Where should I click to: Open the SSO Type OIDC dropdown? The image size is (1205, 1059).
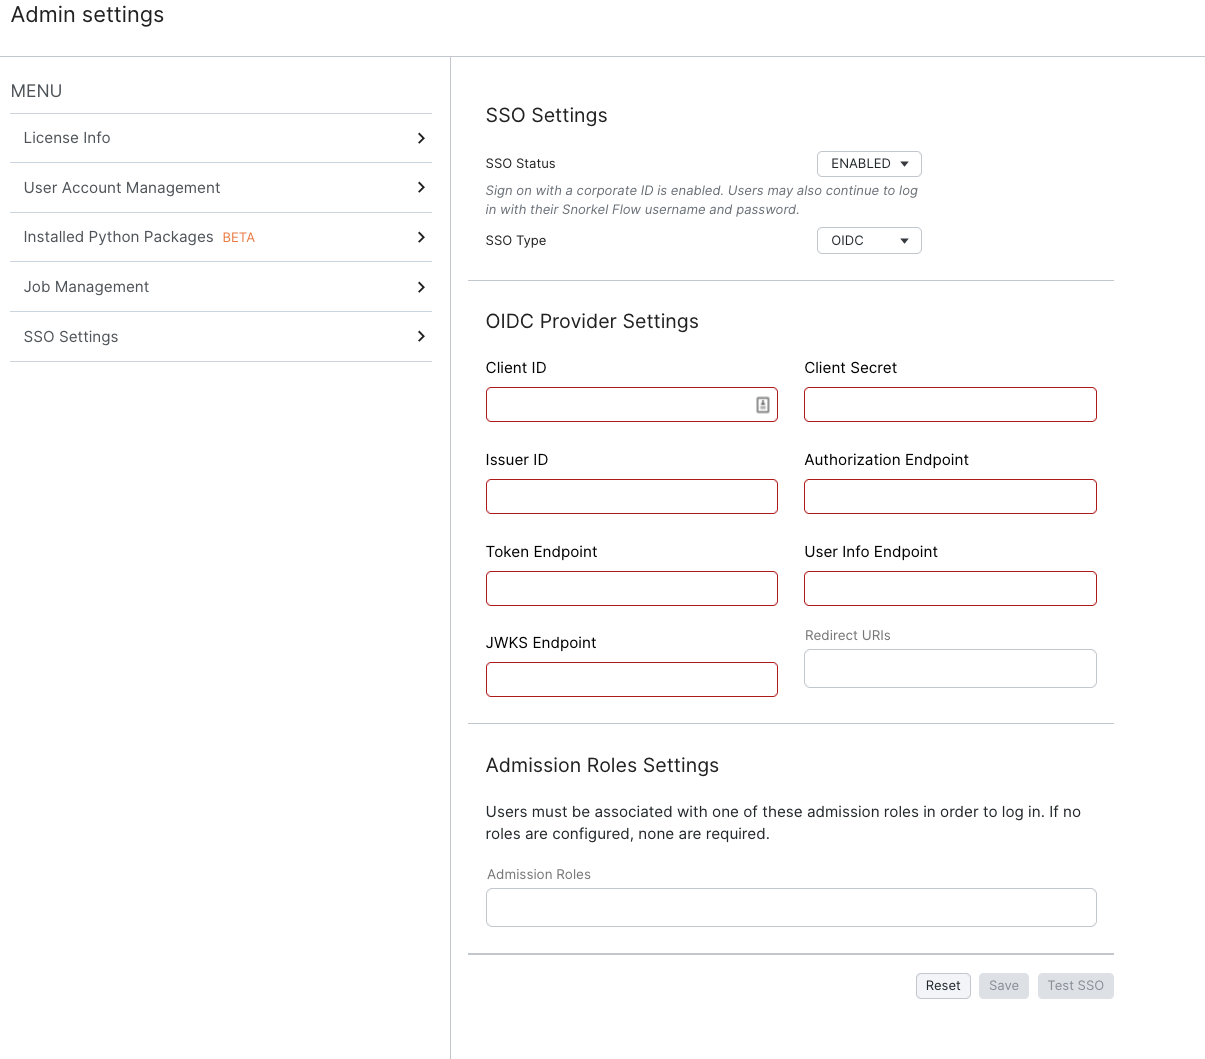coord(869,241)
